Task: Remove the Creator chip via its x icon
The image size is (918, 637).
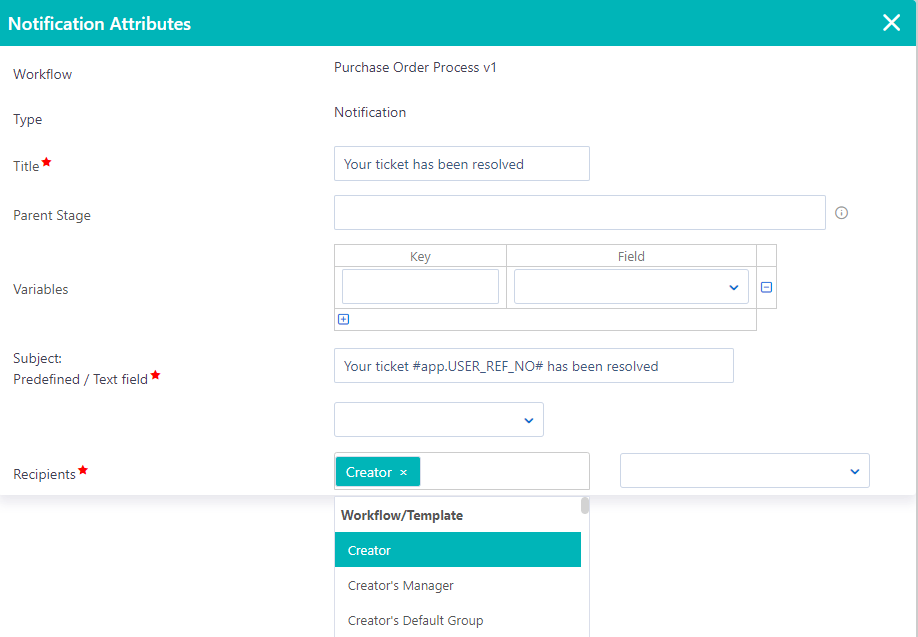Action: pyautogui.click(x=403, y=471)
